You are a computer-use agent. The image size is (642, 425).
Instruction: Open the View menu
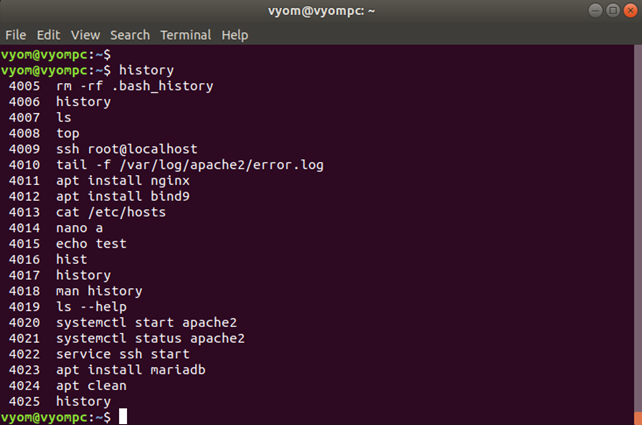tap(85, 34)
